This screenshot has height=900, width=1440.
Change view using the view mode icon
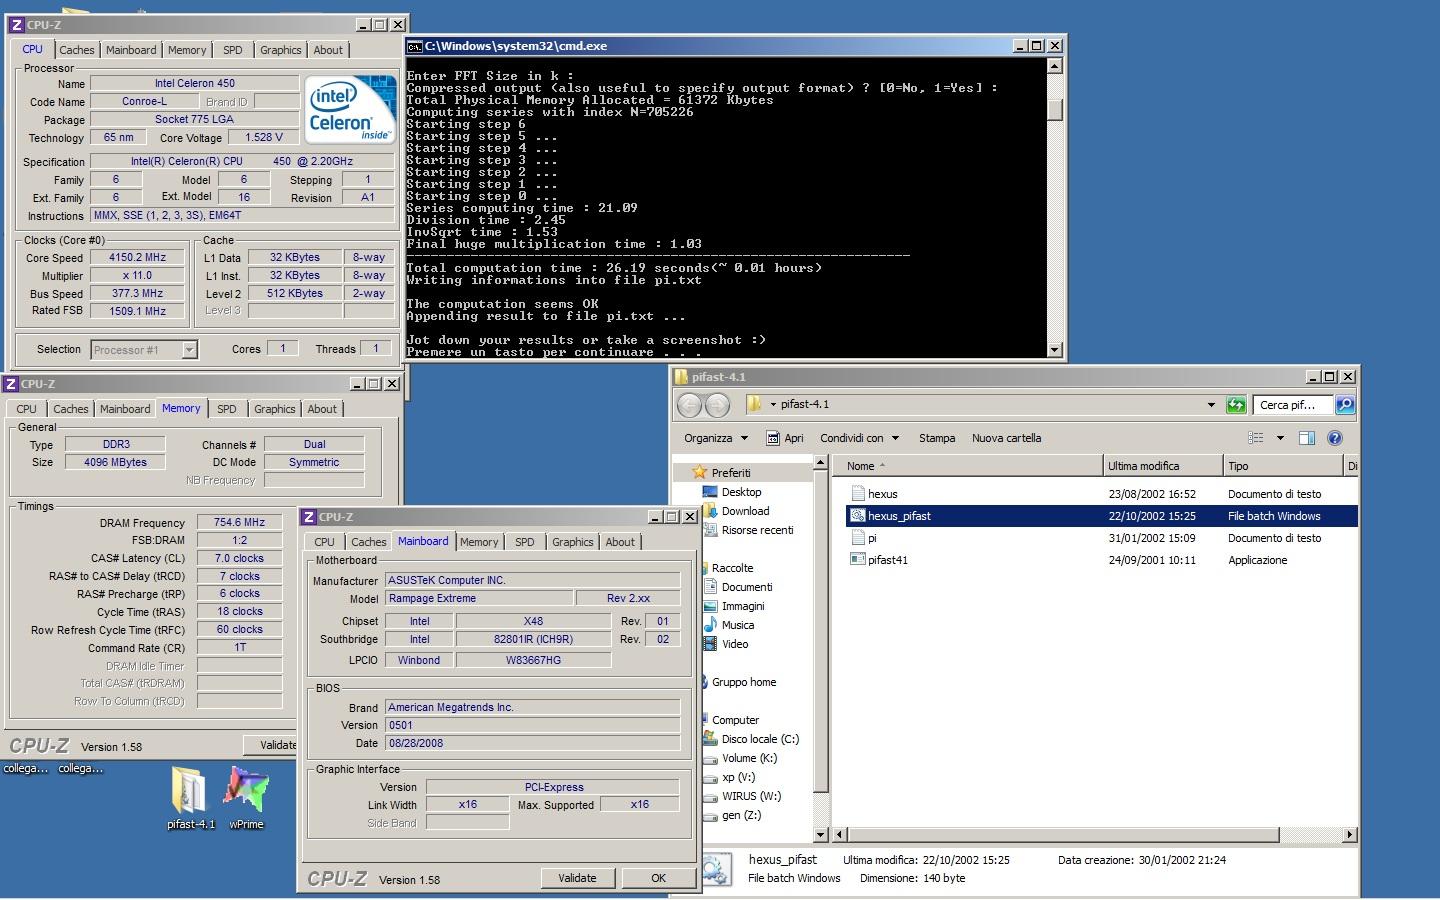pyautogui.click(x=1256, y=438)
